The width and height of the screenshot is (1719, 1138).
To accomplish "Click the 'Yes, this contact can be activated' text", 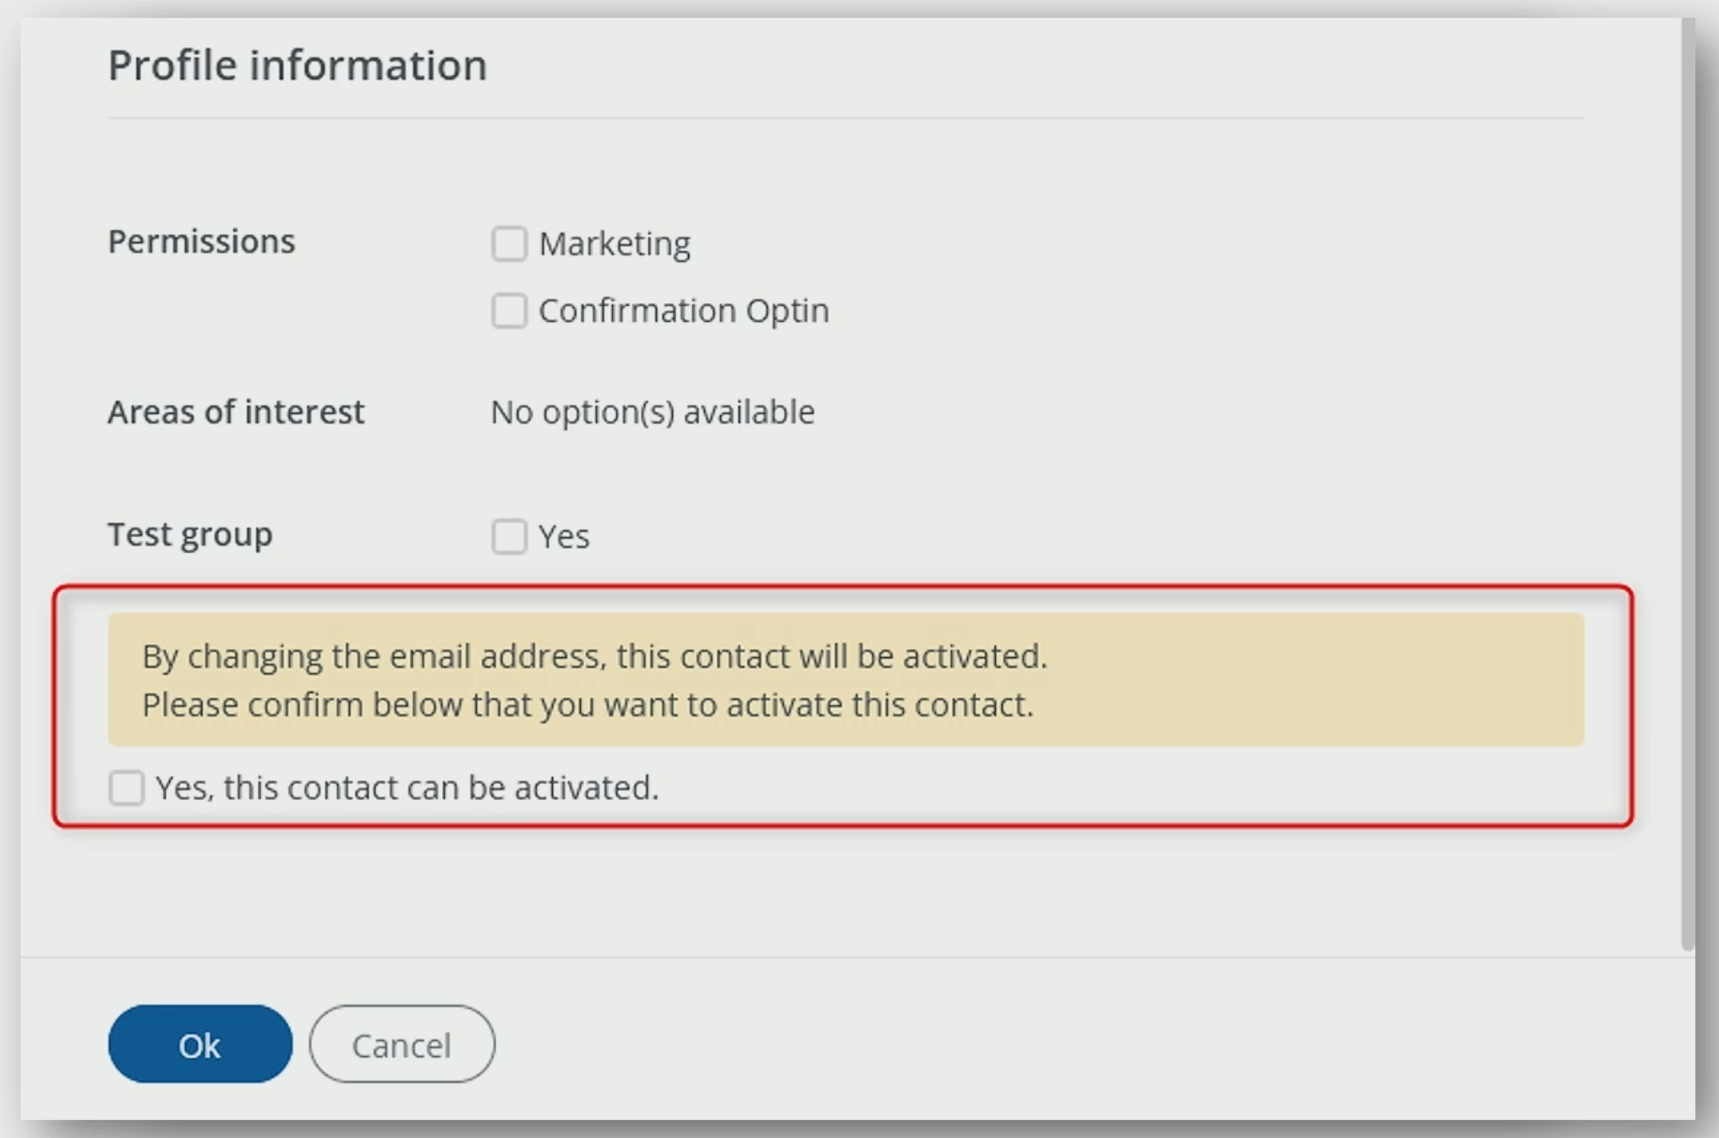I will tap(407, 788).
